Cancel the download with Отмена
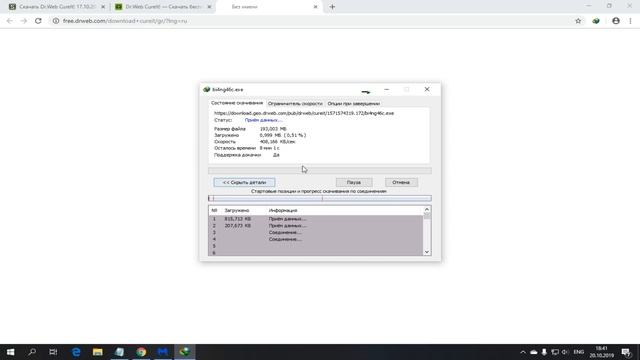Image resolution: width=640 pixels, height=360 pixels. tap(401, 182)
